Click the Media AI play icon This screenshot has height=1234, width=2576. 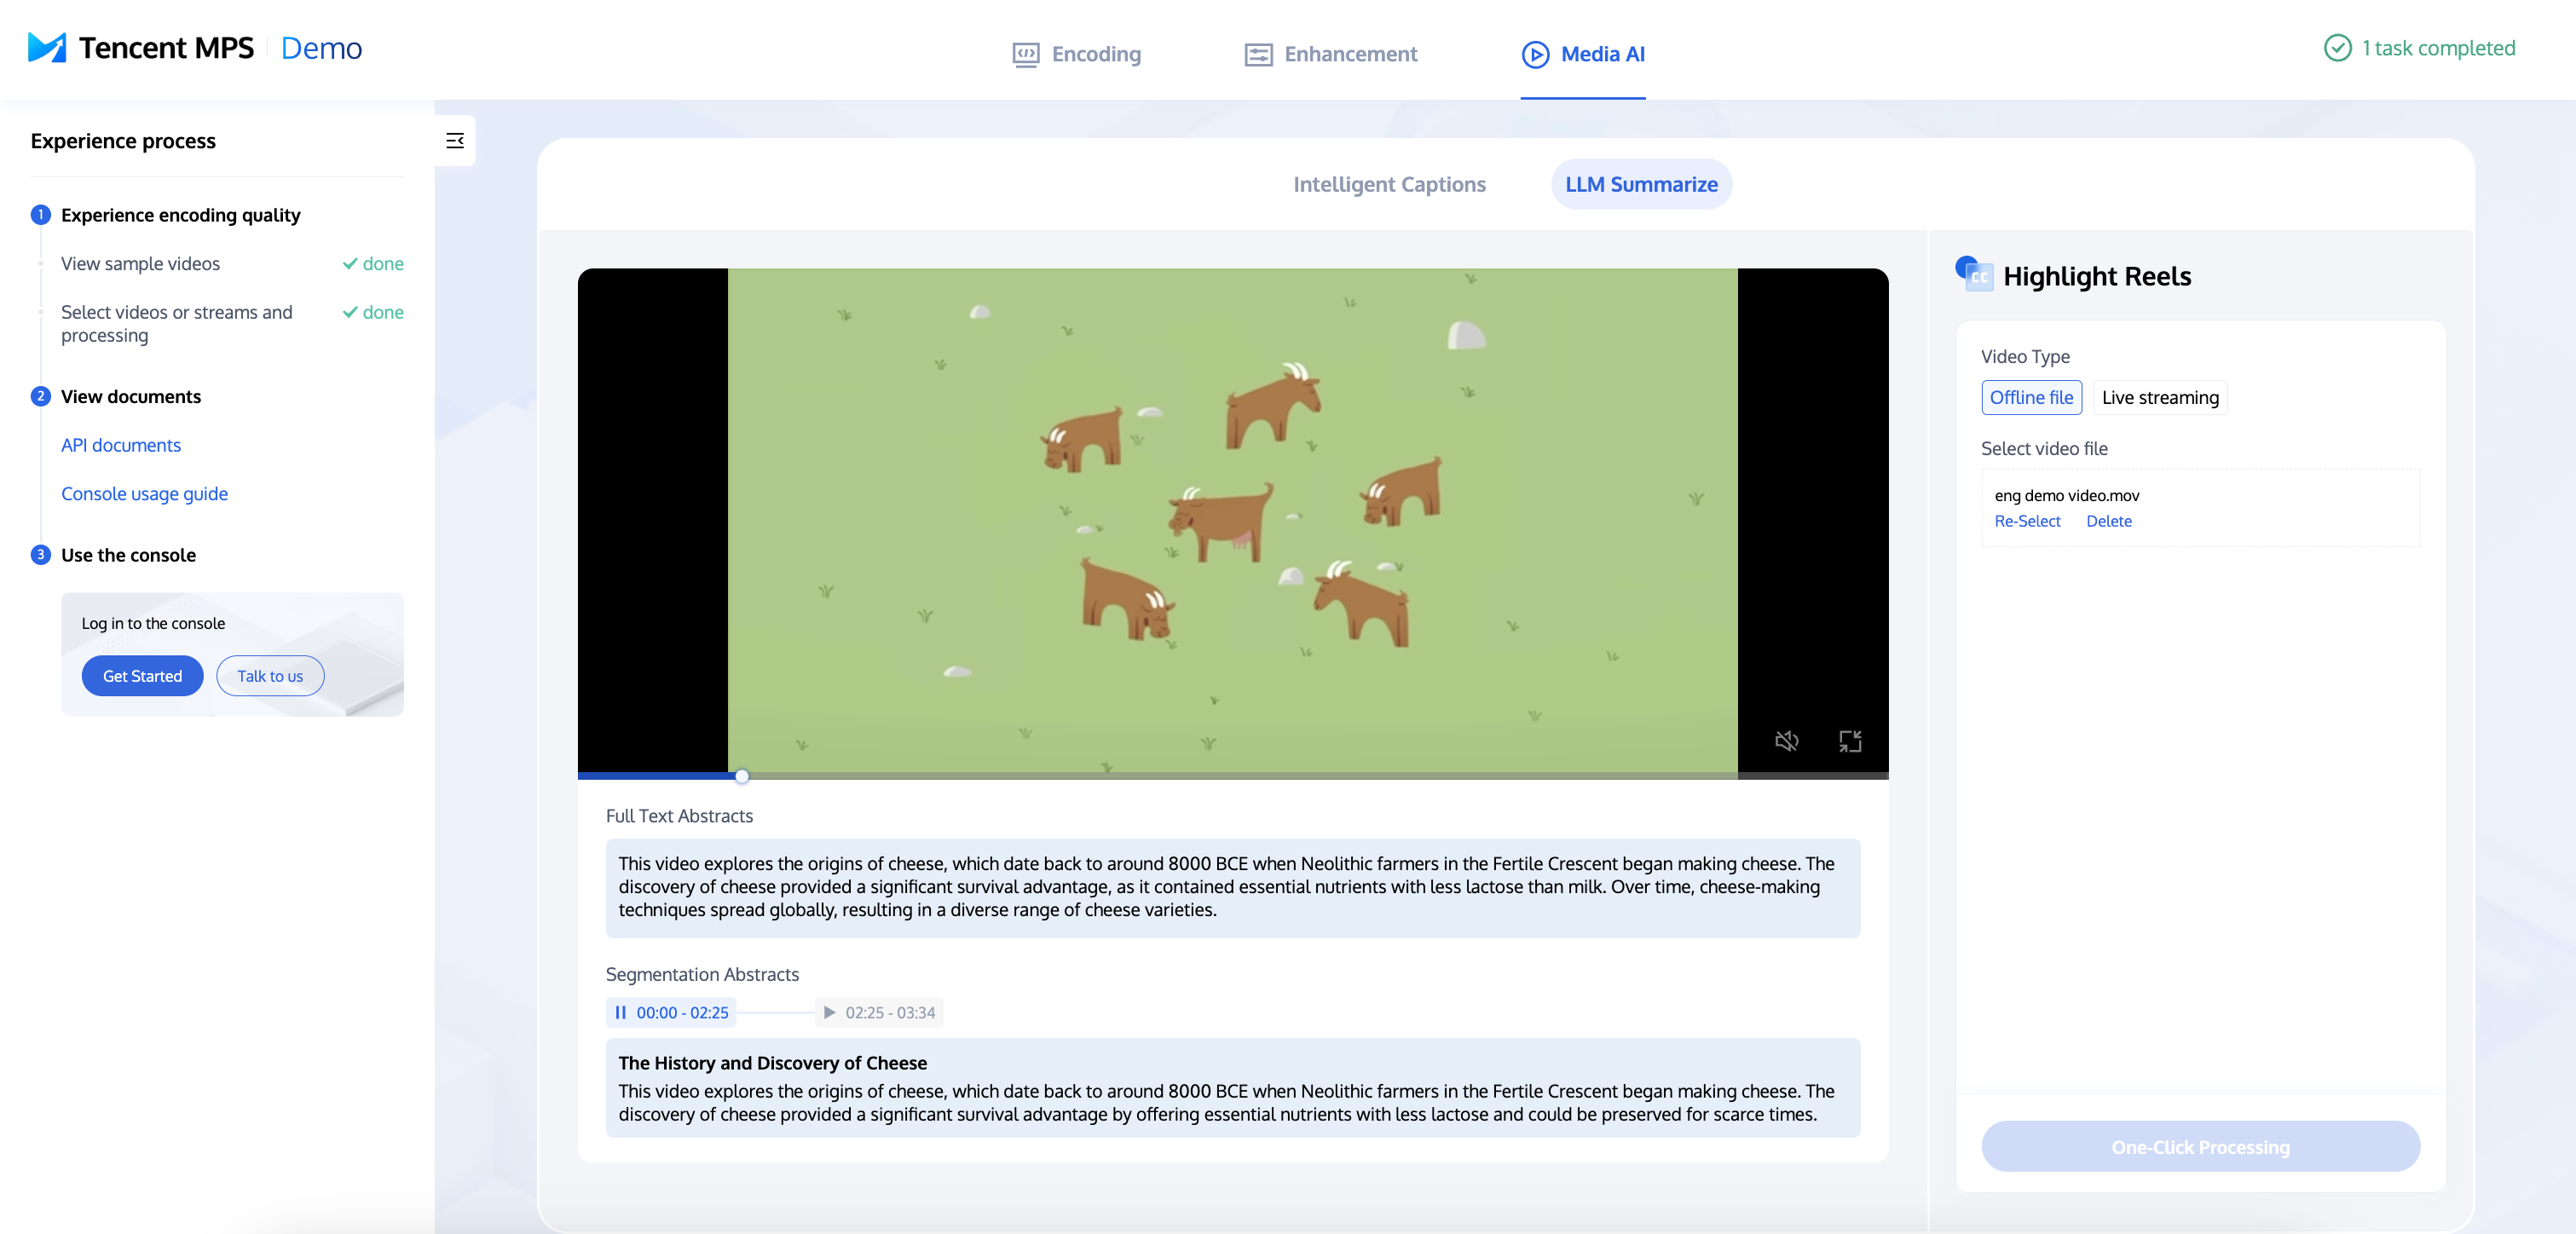1535,54
